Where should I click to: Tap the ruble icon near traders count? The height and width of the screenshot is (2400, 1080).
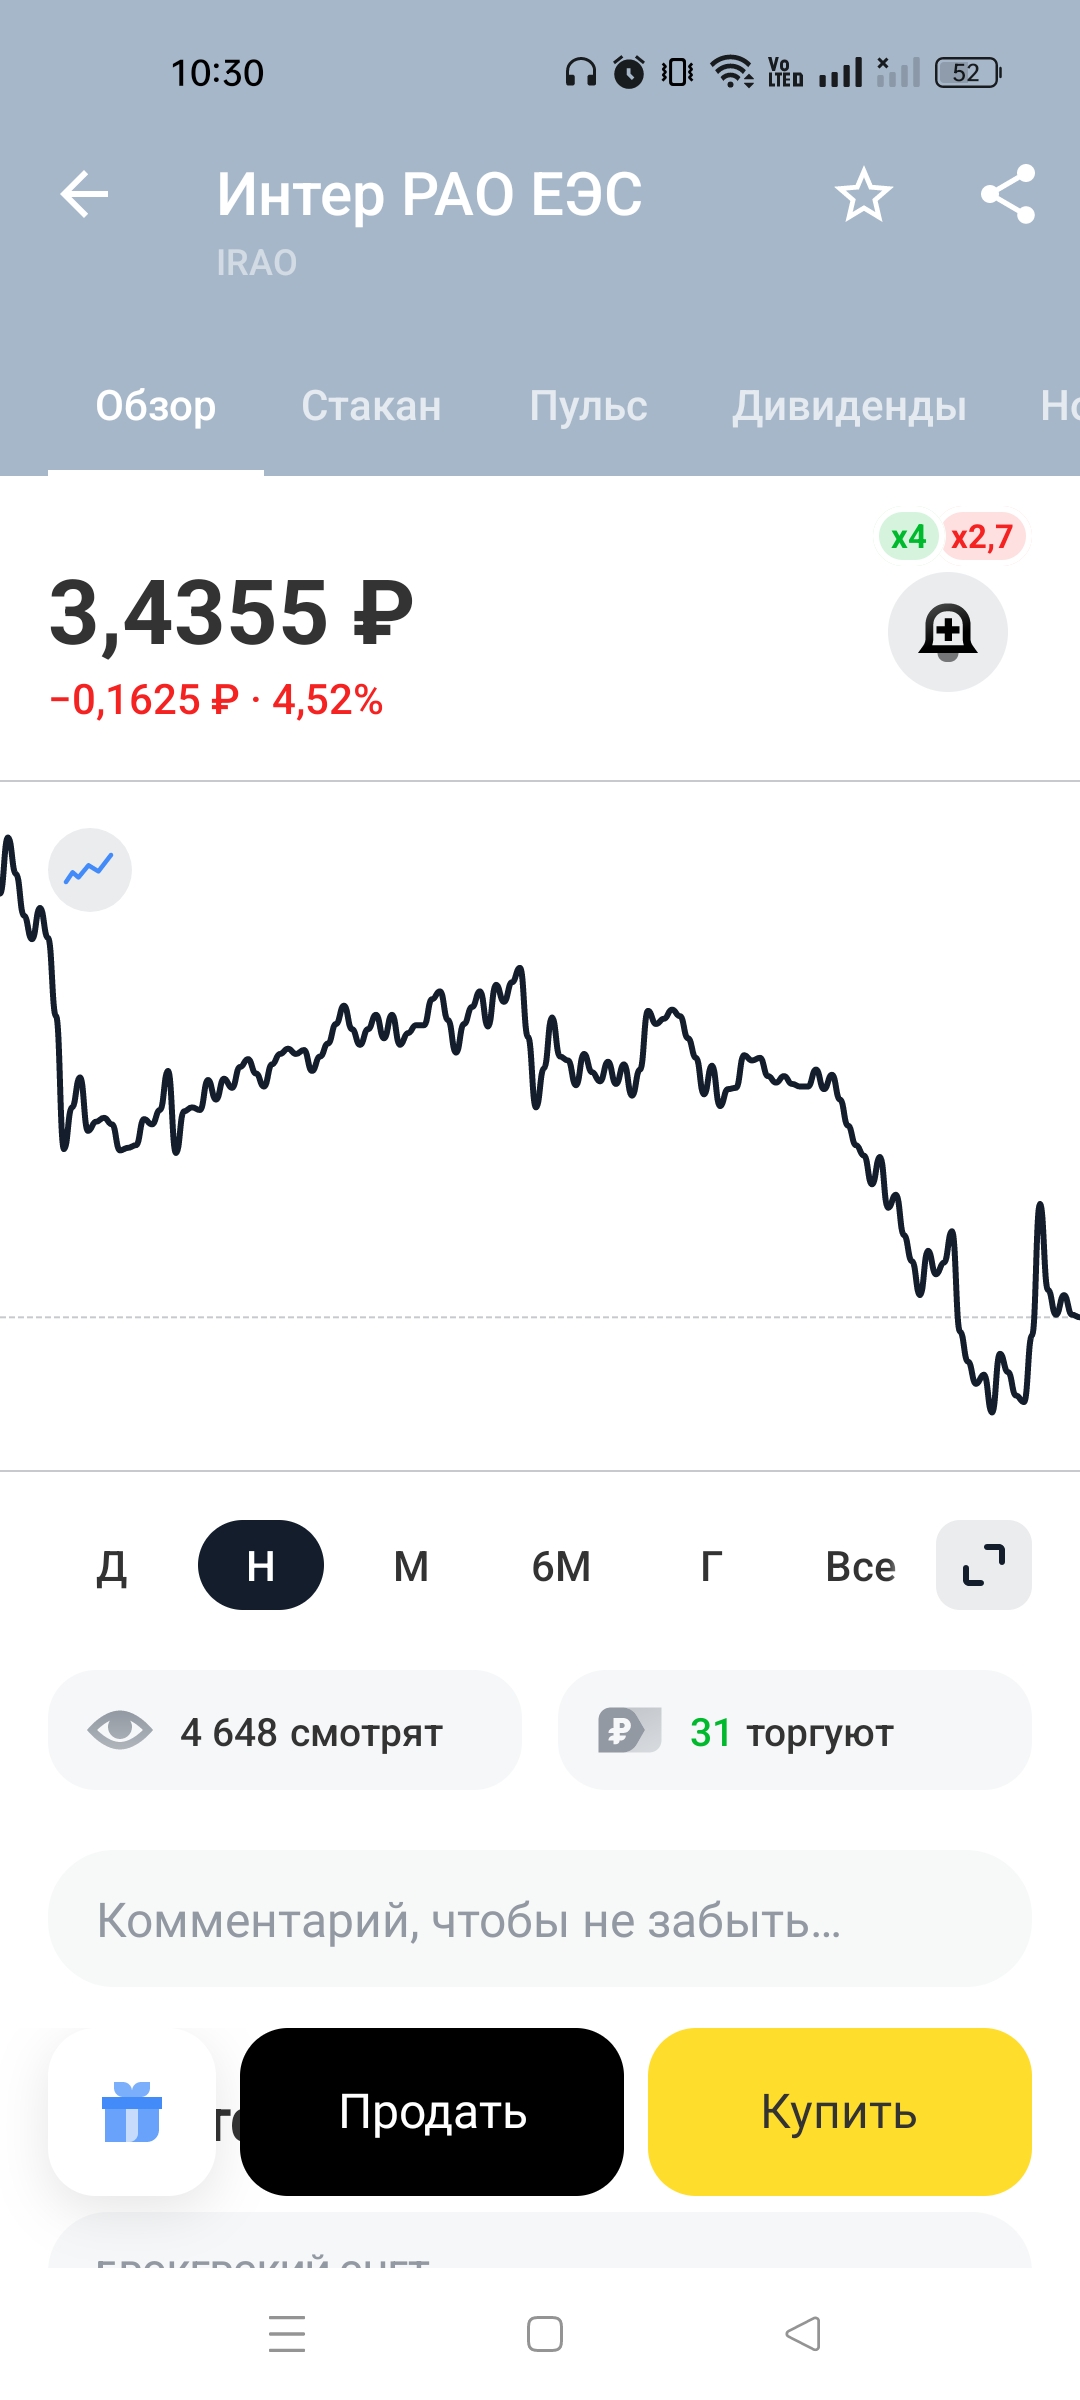click(629, 1730)
